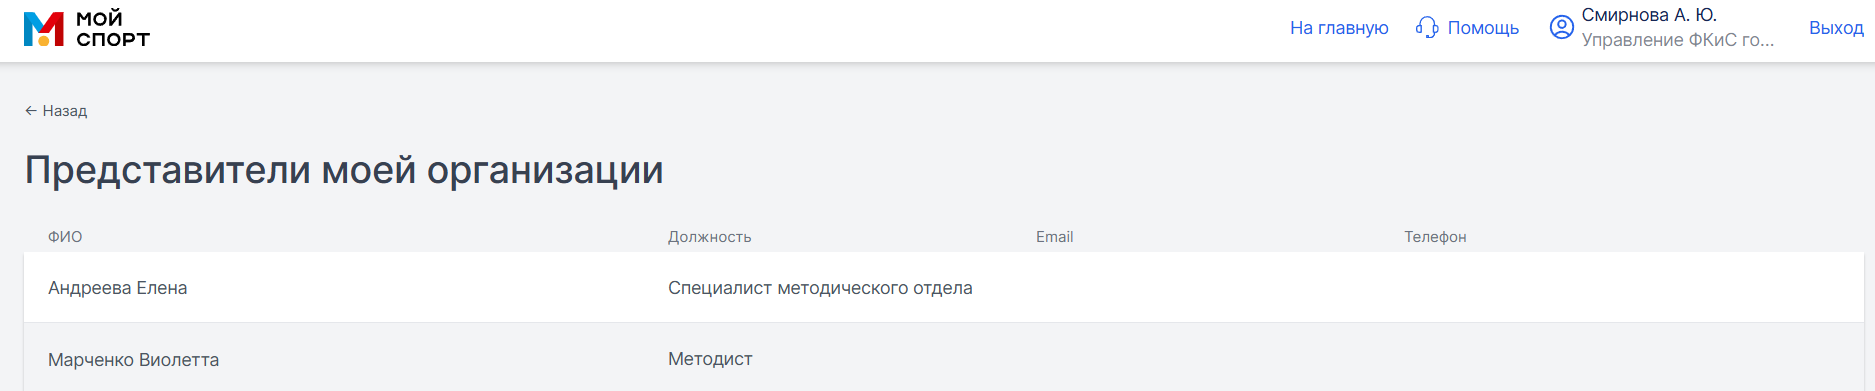
Task: Click the headset help icon
Action: (x=1427, y=28)
